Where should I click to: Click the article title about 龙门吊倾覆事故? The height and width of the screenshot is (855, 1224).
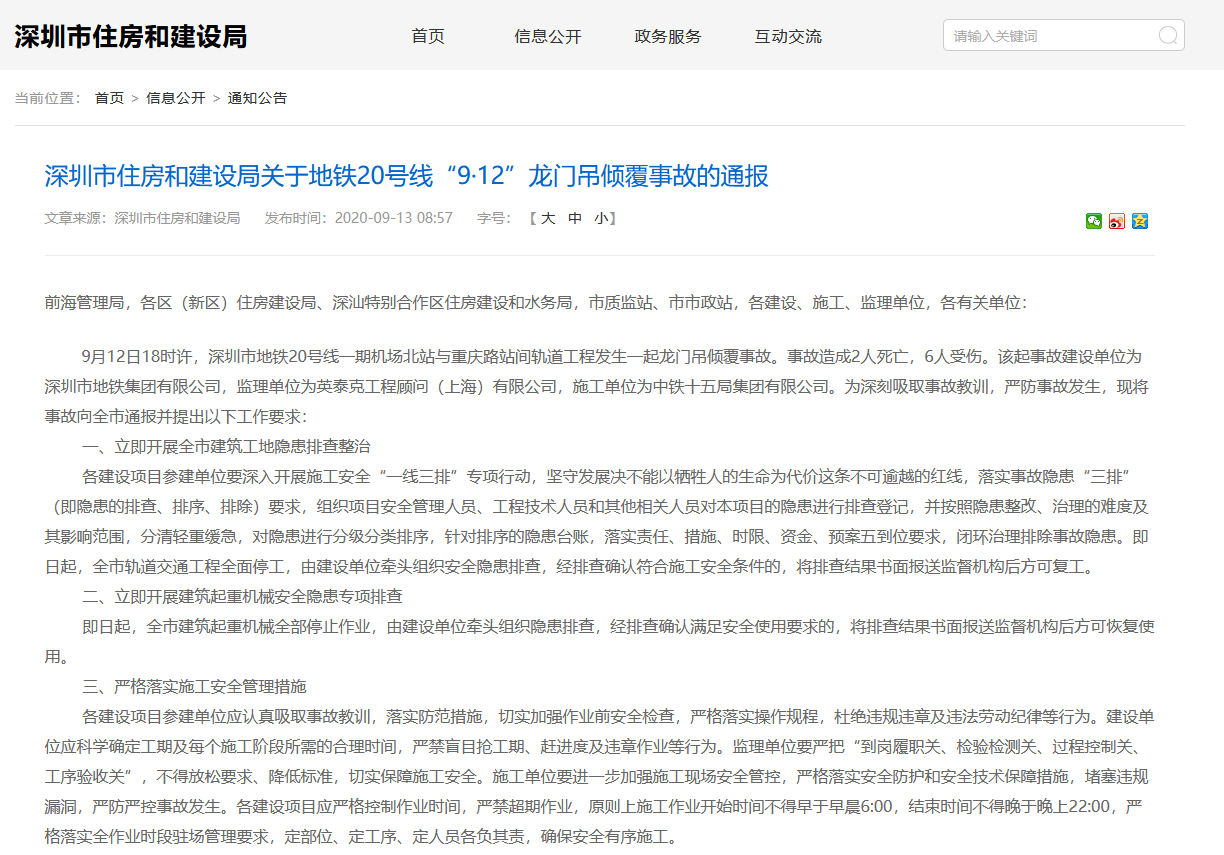[406, 176]
